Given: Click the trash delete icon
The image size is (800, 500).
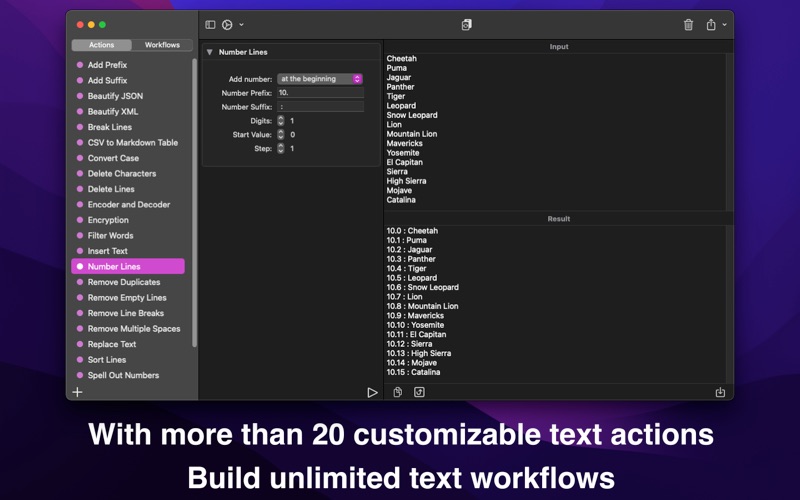Looking at the screenshot, I should [688, 24].
